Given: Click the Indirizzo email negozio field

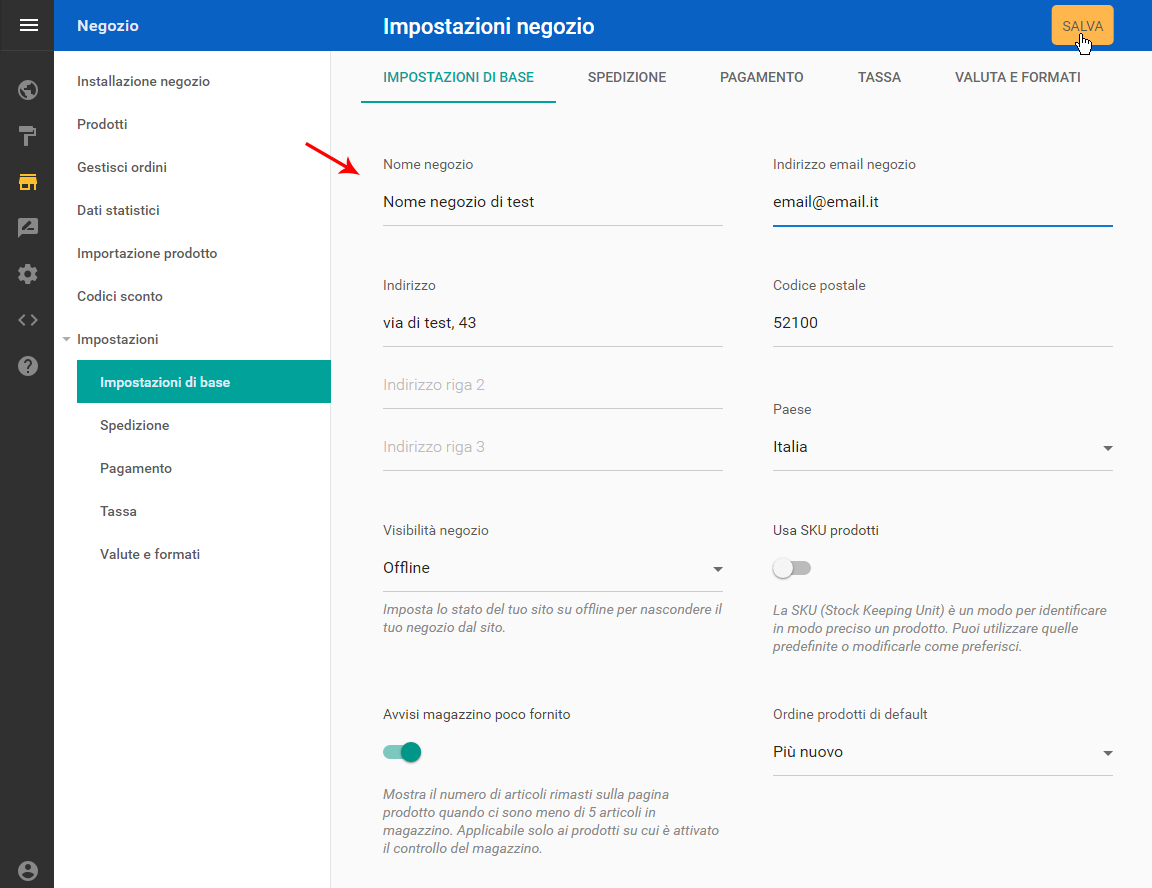Looking at the screenshot, I should [943, 202].
